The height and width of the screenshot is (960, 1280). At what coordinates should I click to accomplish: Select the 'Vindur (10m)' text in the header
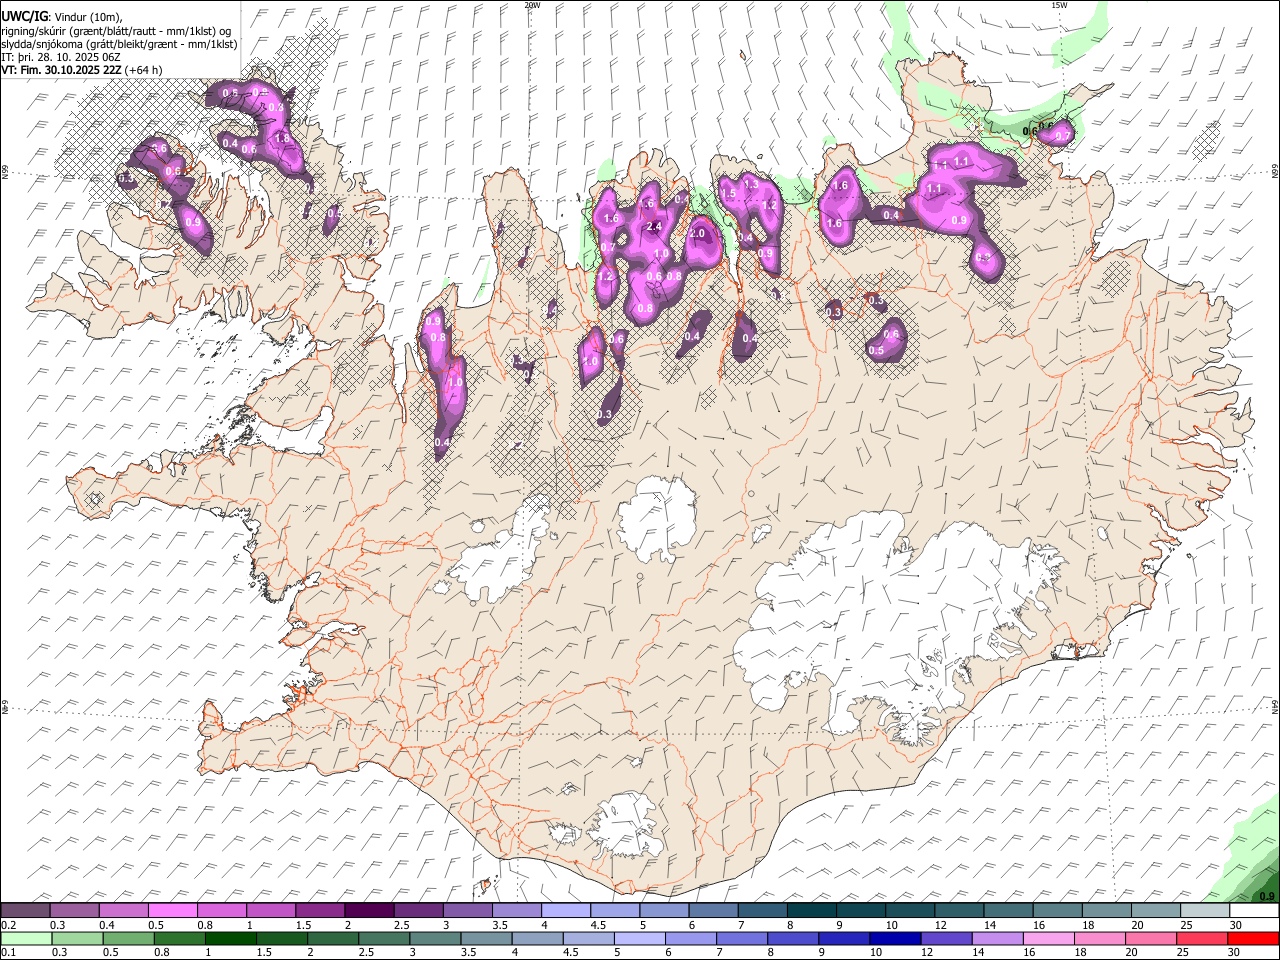88,18
